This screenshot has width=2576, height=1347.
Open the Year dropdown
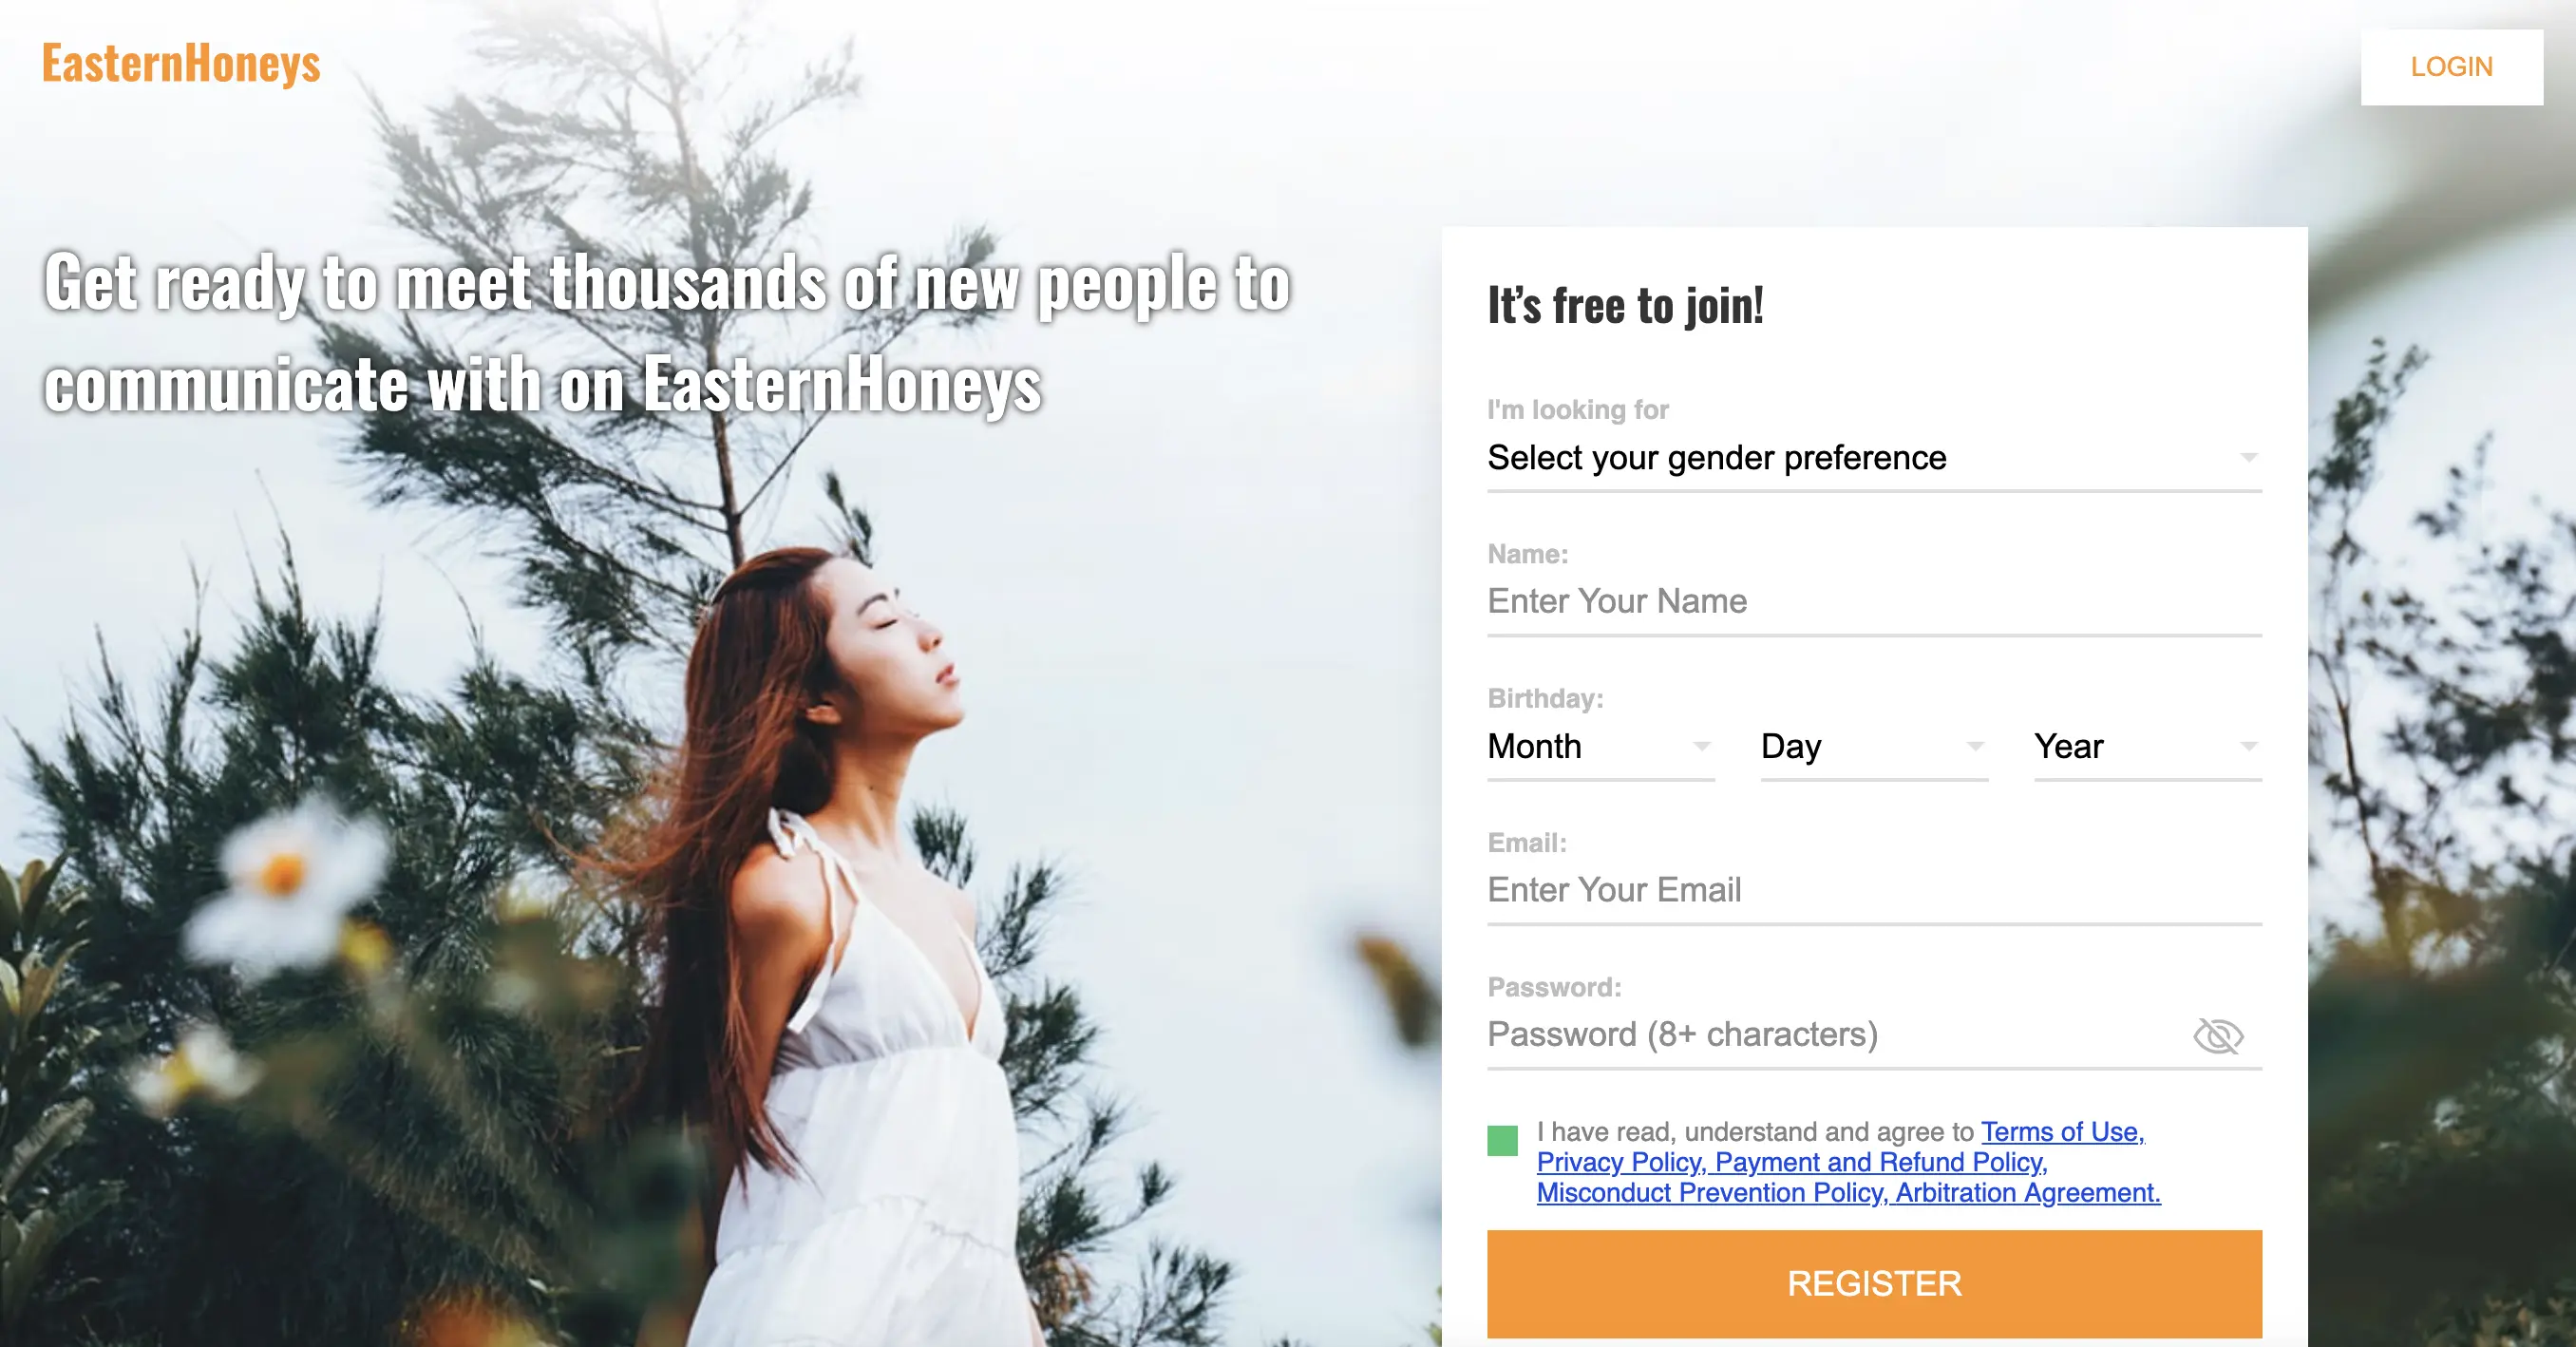(2148, 747)
